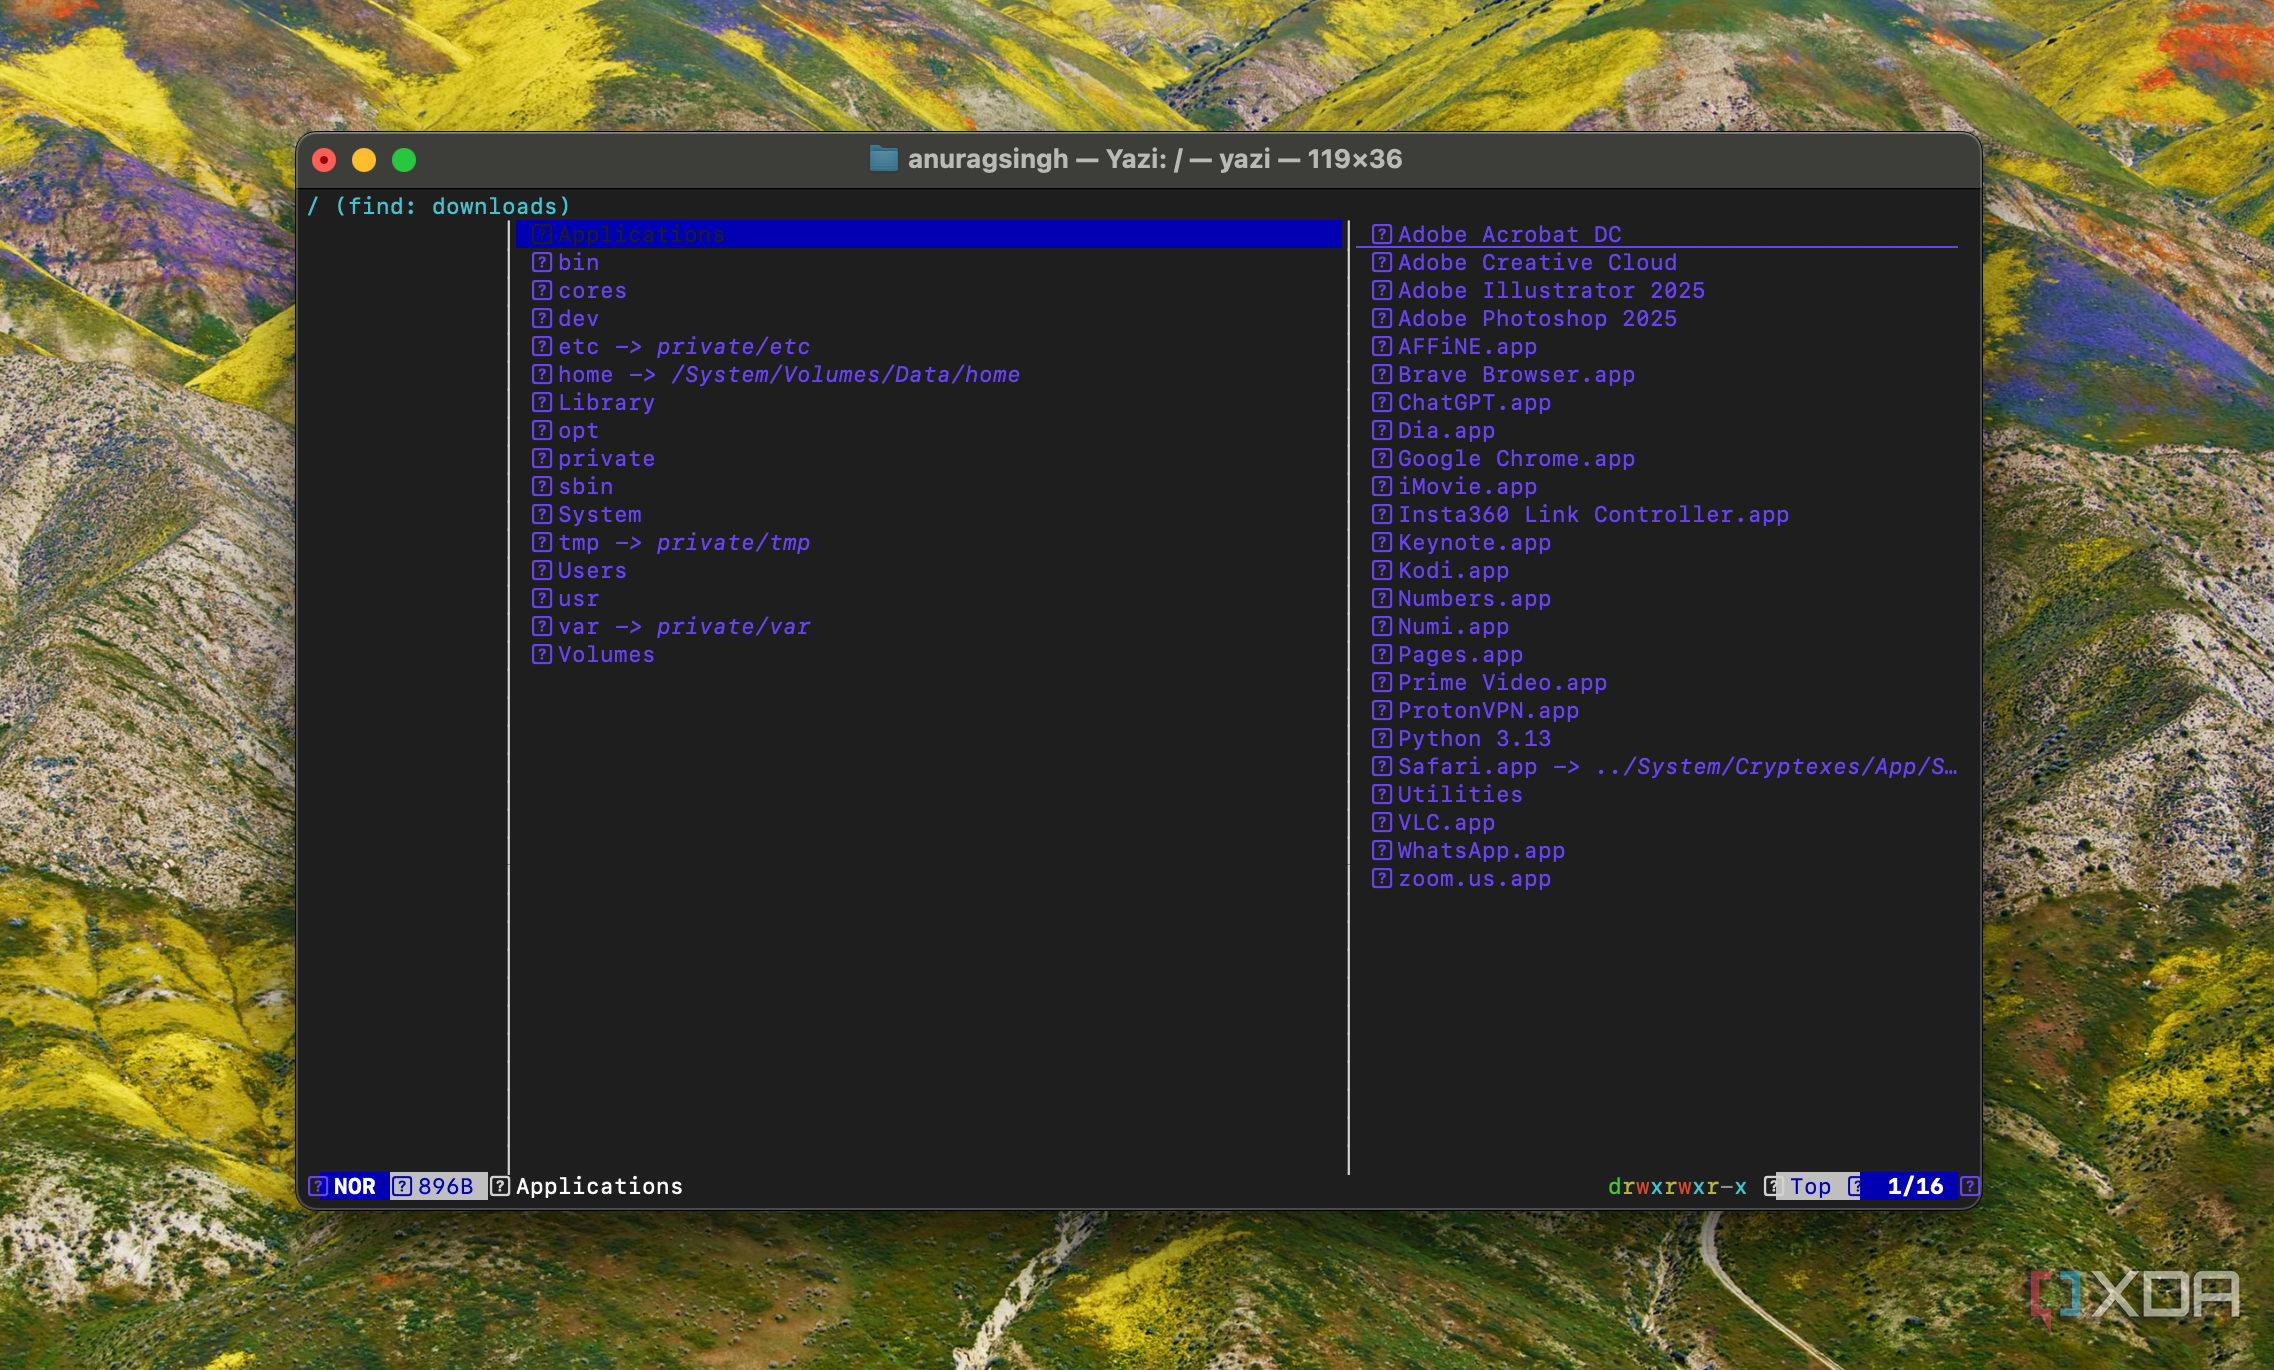Click the icon next to Library

tap(541, 402)
